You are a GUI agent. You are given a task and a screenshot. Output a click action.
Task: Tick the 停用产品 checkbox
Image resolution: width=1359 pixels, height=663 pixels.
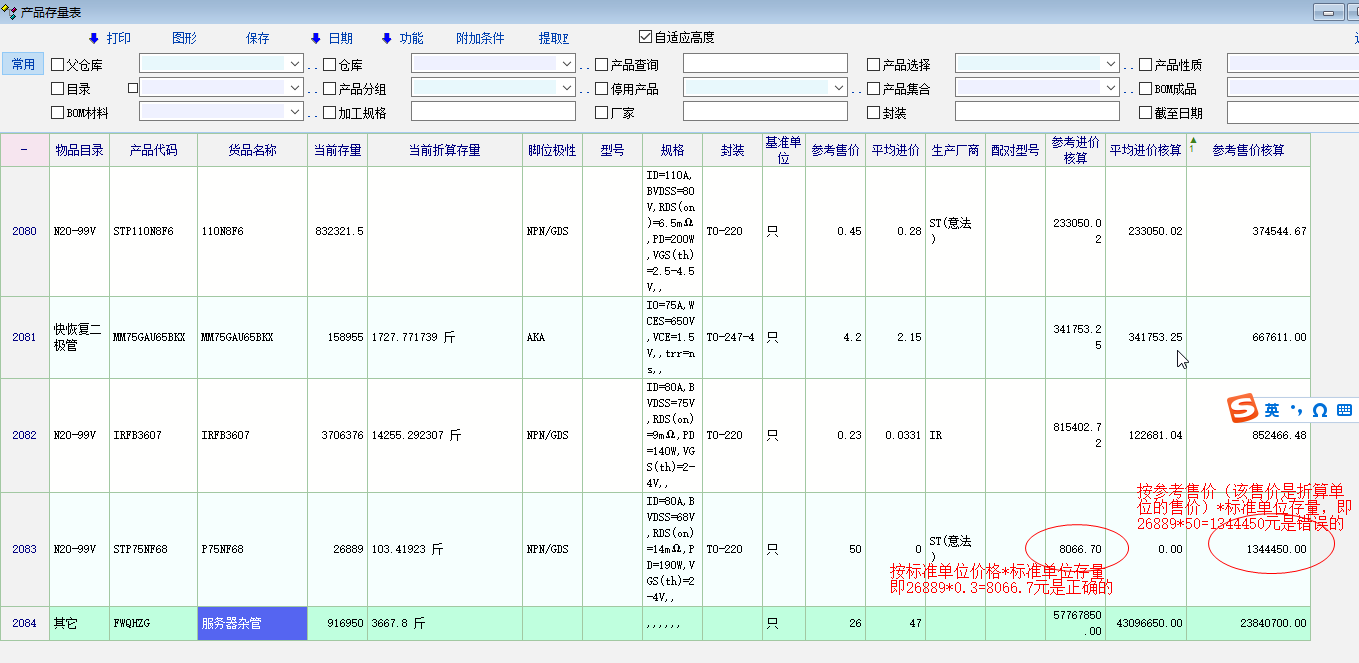click(601, 89)
